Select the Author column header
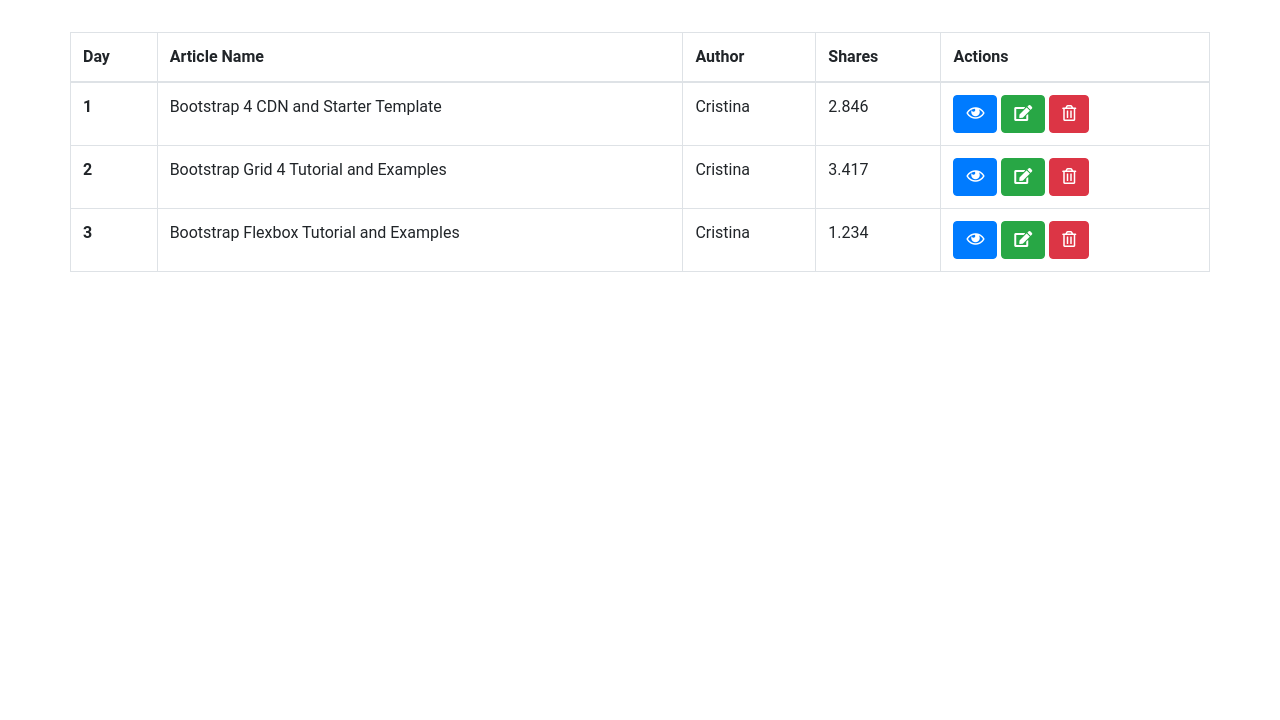The width and height of the screenshot is (1280, 720). 720,57
